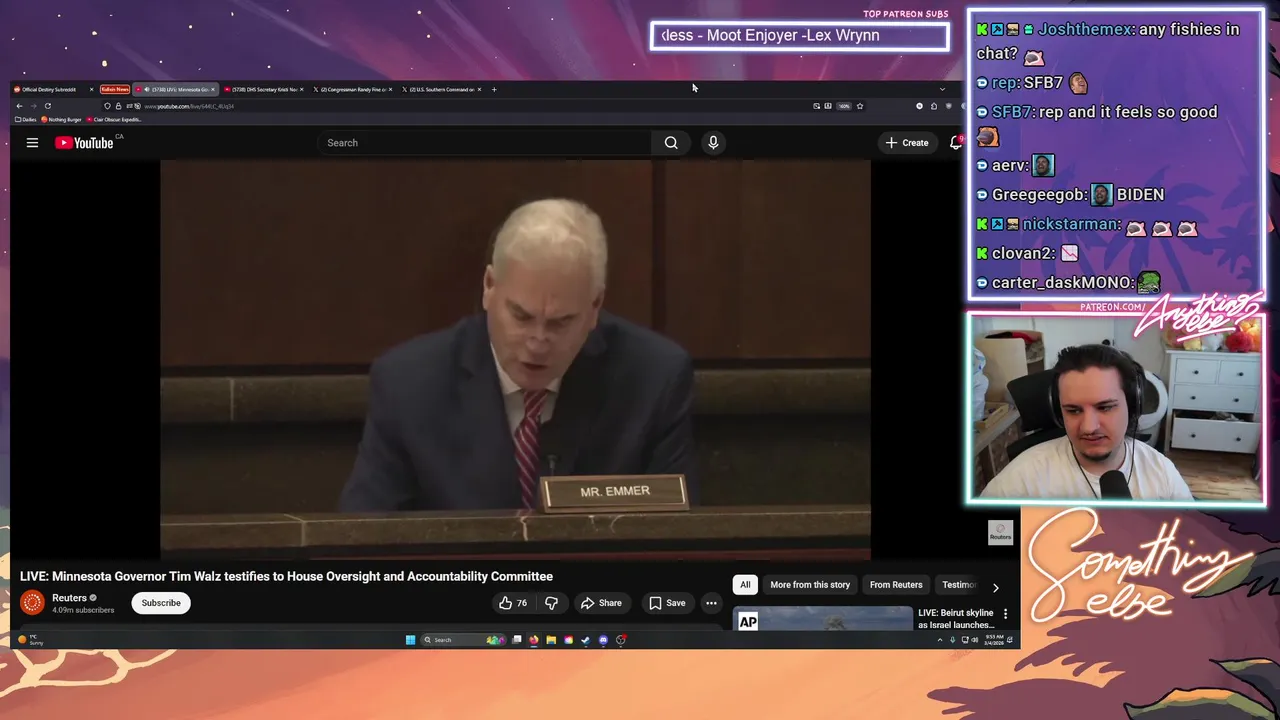1280x720 pixels.
Task: Switch to Official Destiny Subreddit tab
Action: pos(54,89)
